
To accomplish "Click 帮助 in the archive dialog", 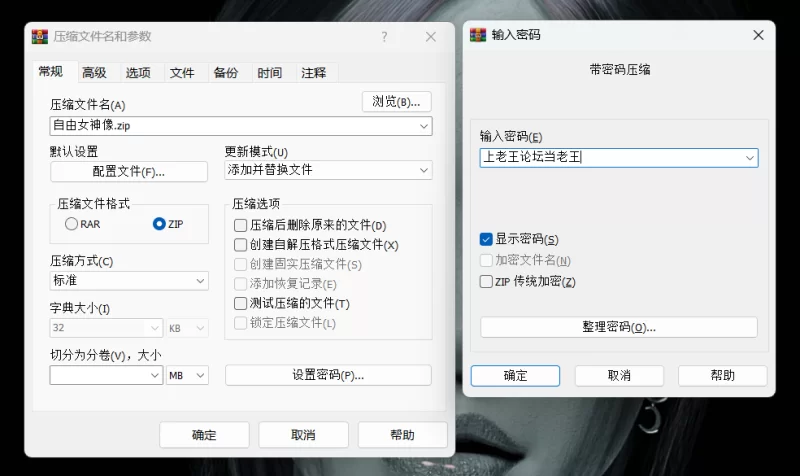I will tap(403, 435).
